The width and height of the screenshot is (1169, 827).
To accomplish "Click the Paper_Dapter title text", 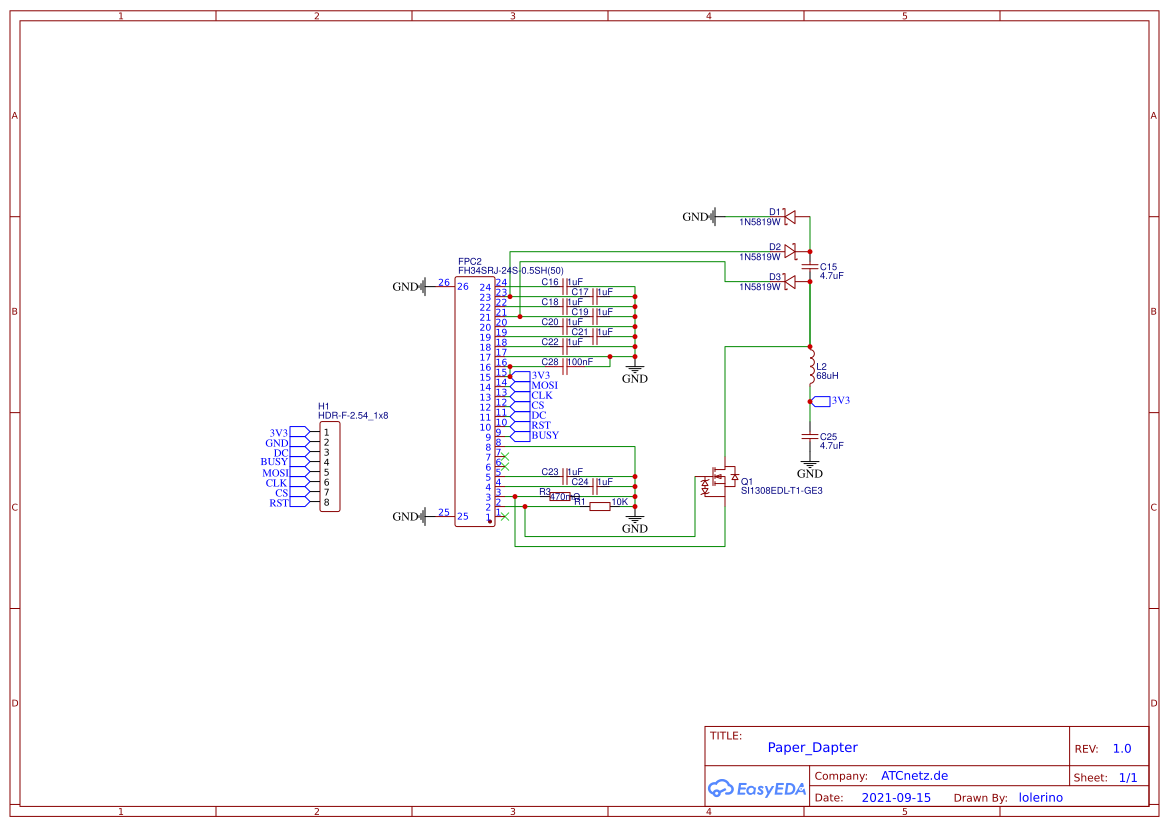I will pos(812,747).
